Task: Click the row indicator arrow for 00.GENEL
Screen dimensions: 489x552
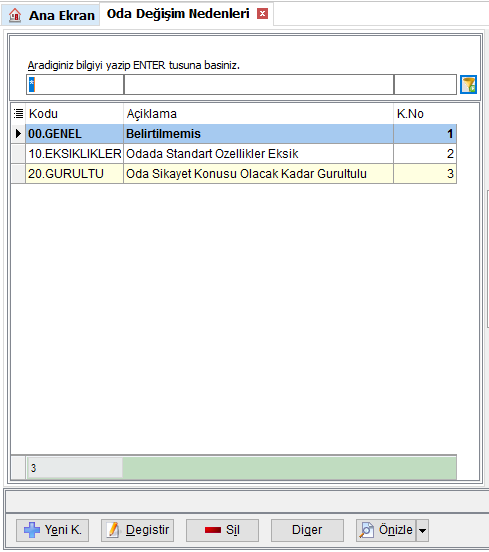Action: click(18, 133)
